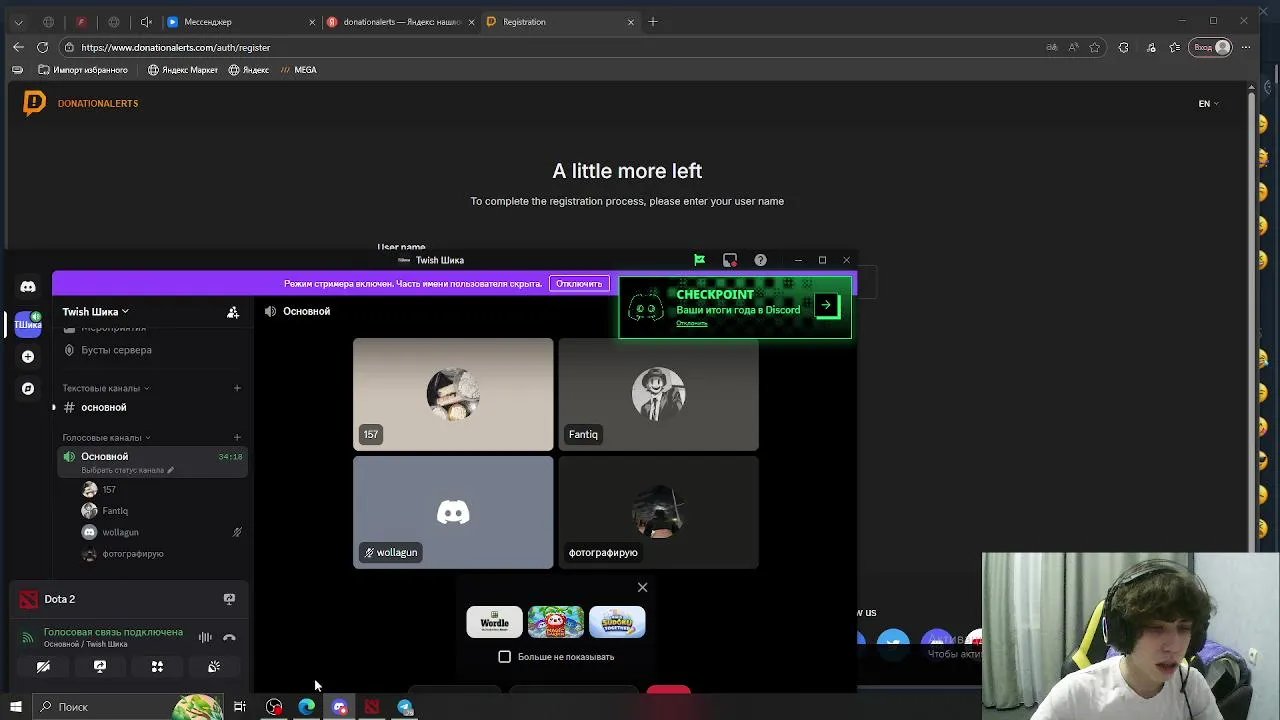Open Telegram from the taskbar
Screen dimensions: 1280x720
coord(405,707)
